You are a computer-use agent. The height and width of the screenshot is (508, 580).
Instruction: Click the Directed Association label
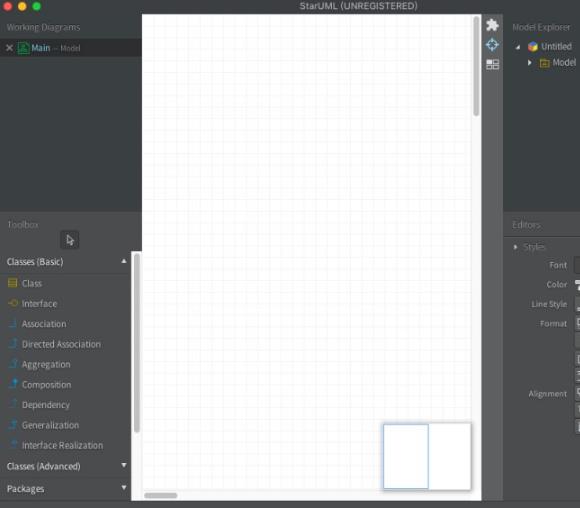coord(61,344)
